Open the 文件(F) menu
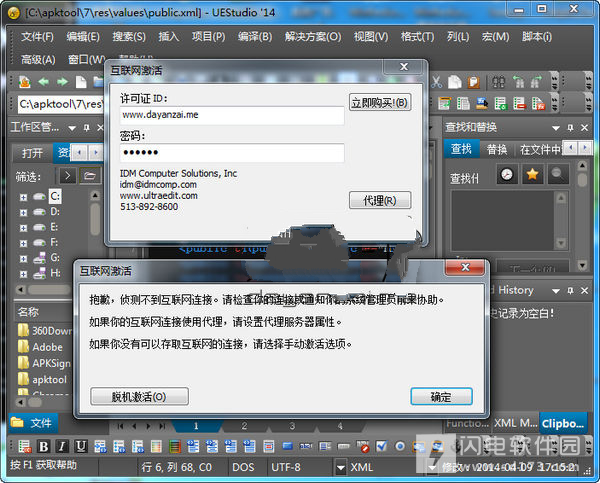600x483 pixels. tap(37, 37)
